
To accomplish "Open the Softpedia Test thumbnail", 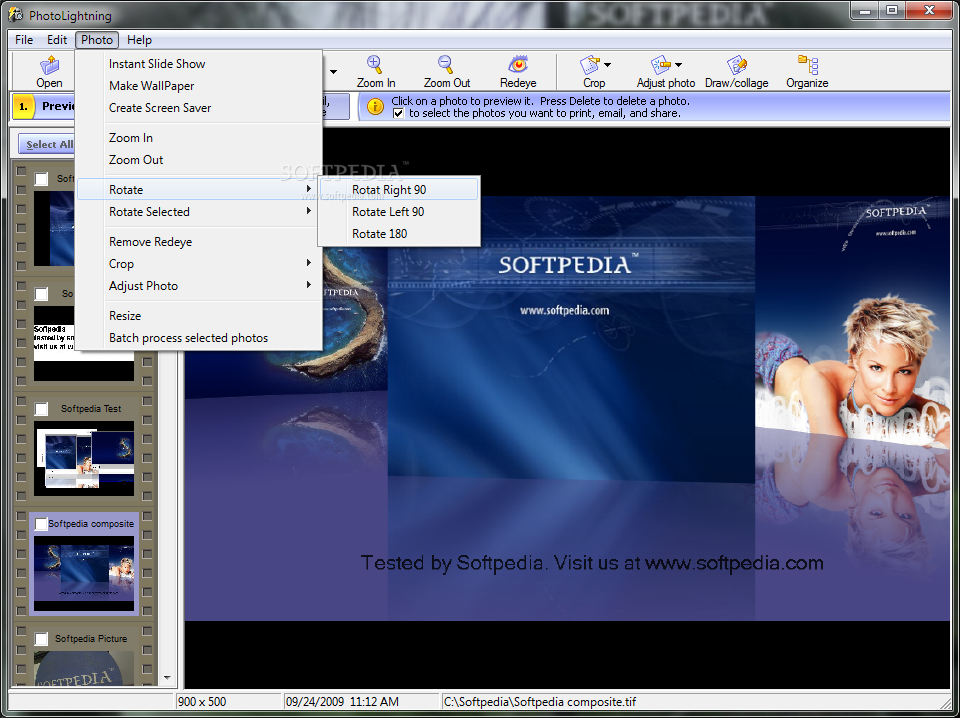I will (84, 458).
